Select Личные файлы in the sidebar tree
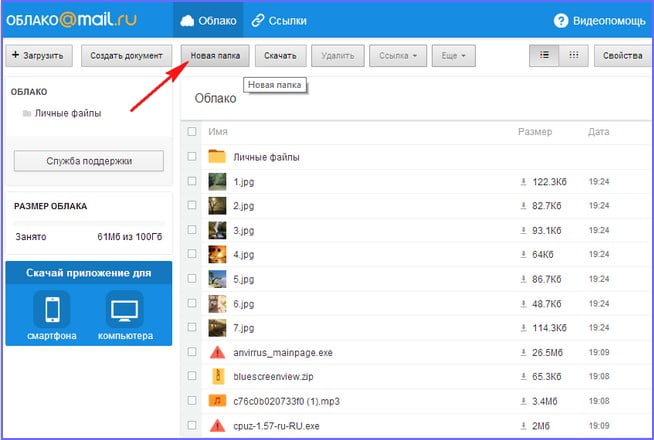Image resolution: width=654 pixels, height=440 pixels. (67, 113)
